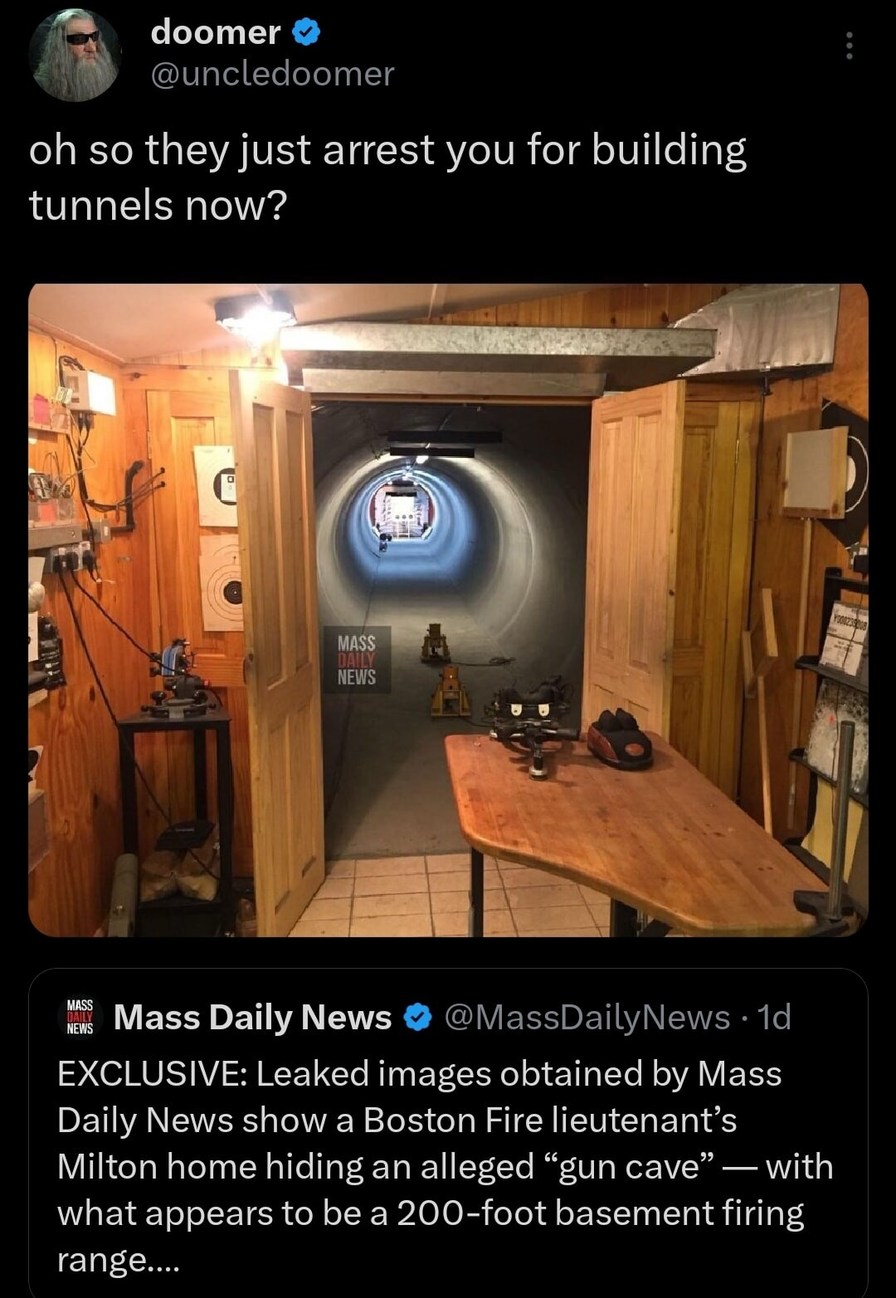Image resolution: width=896 pixels, height=1298 pixels.
Task: Tap the ceiling light in the photo
Action: pyautogui.click(x=254, y=314)
